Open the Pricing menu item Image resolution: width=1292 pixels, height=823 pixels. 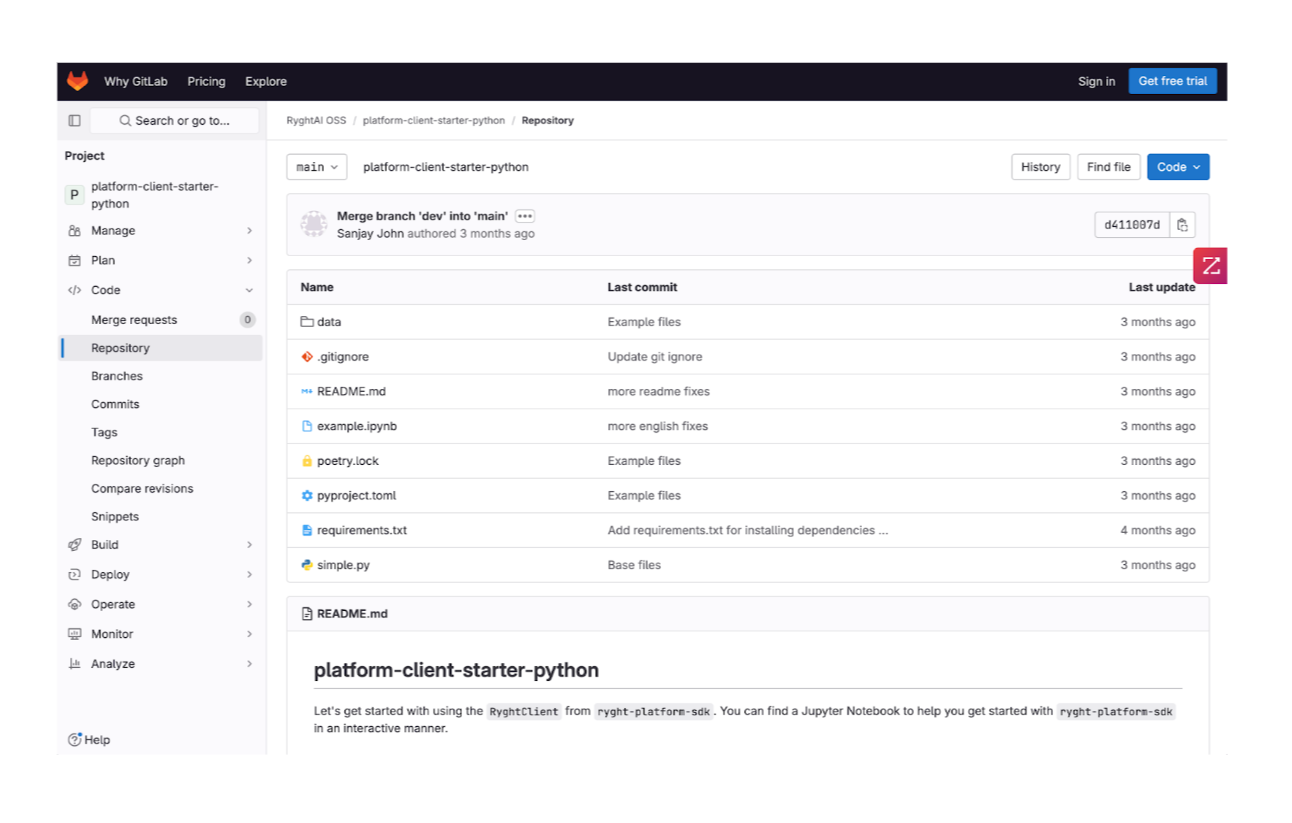(206, 81)
